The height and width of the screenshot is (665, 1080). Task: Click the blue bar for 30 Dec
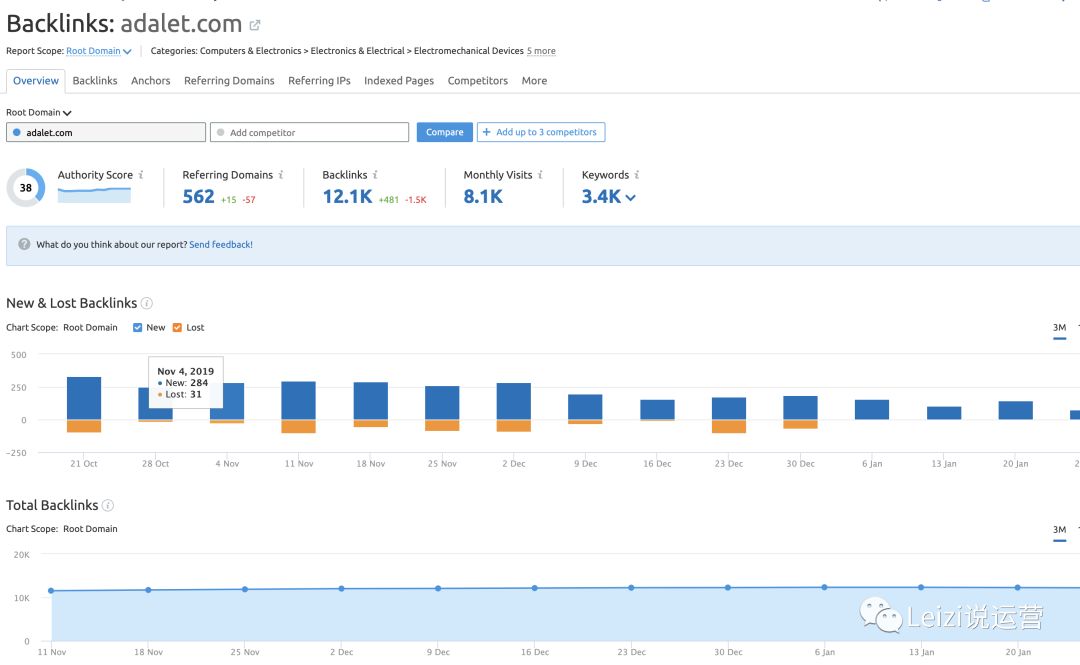pos(800,408)
